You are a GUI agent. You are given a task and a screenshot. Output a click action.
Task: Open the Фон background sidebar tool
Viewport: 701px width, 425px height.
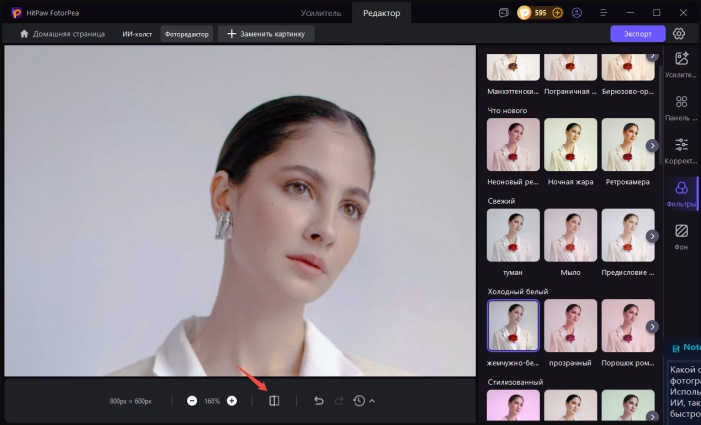click(x=681, y=237)
